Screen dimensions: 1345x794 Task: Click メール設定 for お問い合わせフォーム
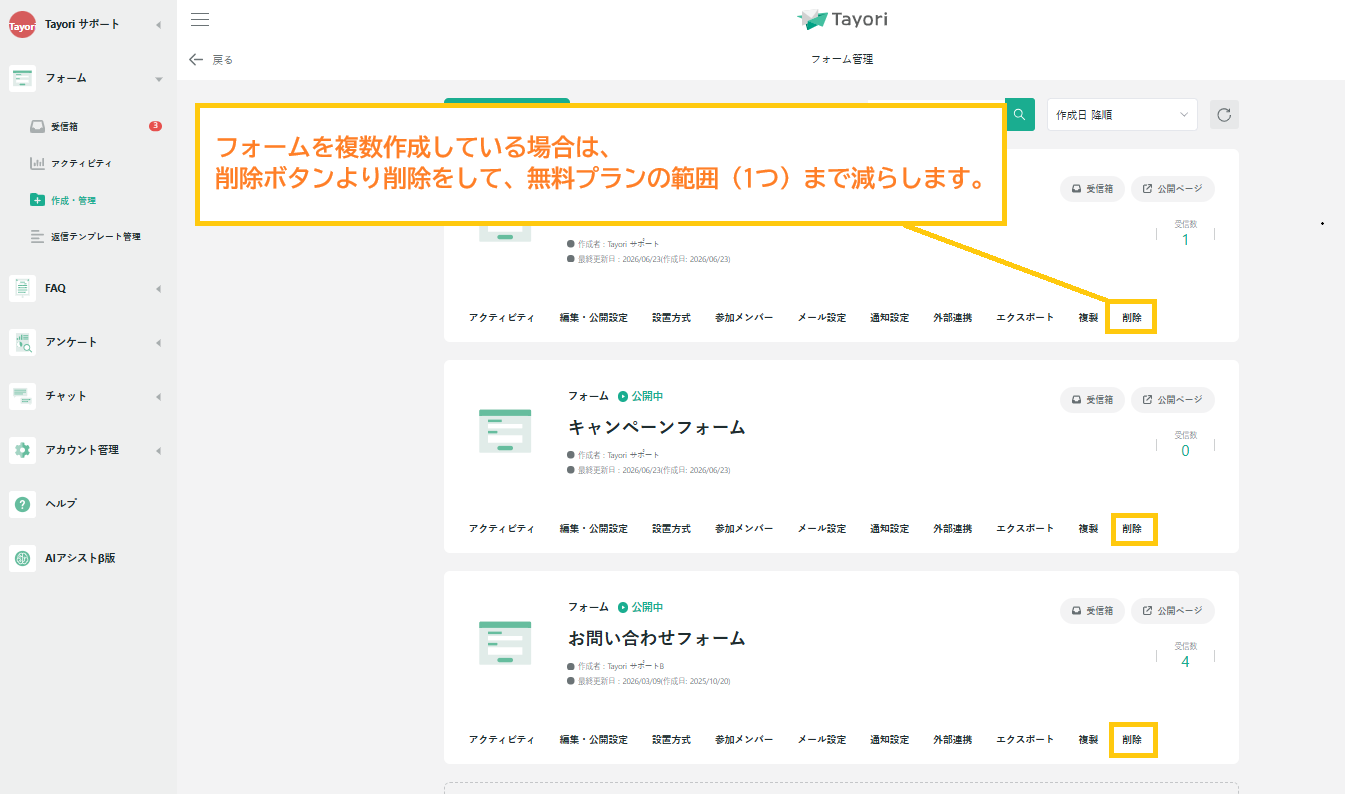point(822,740)
